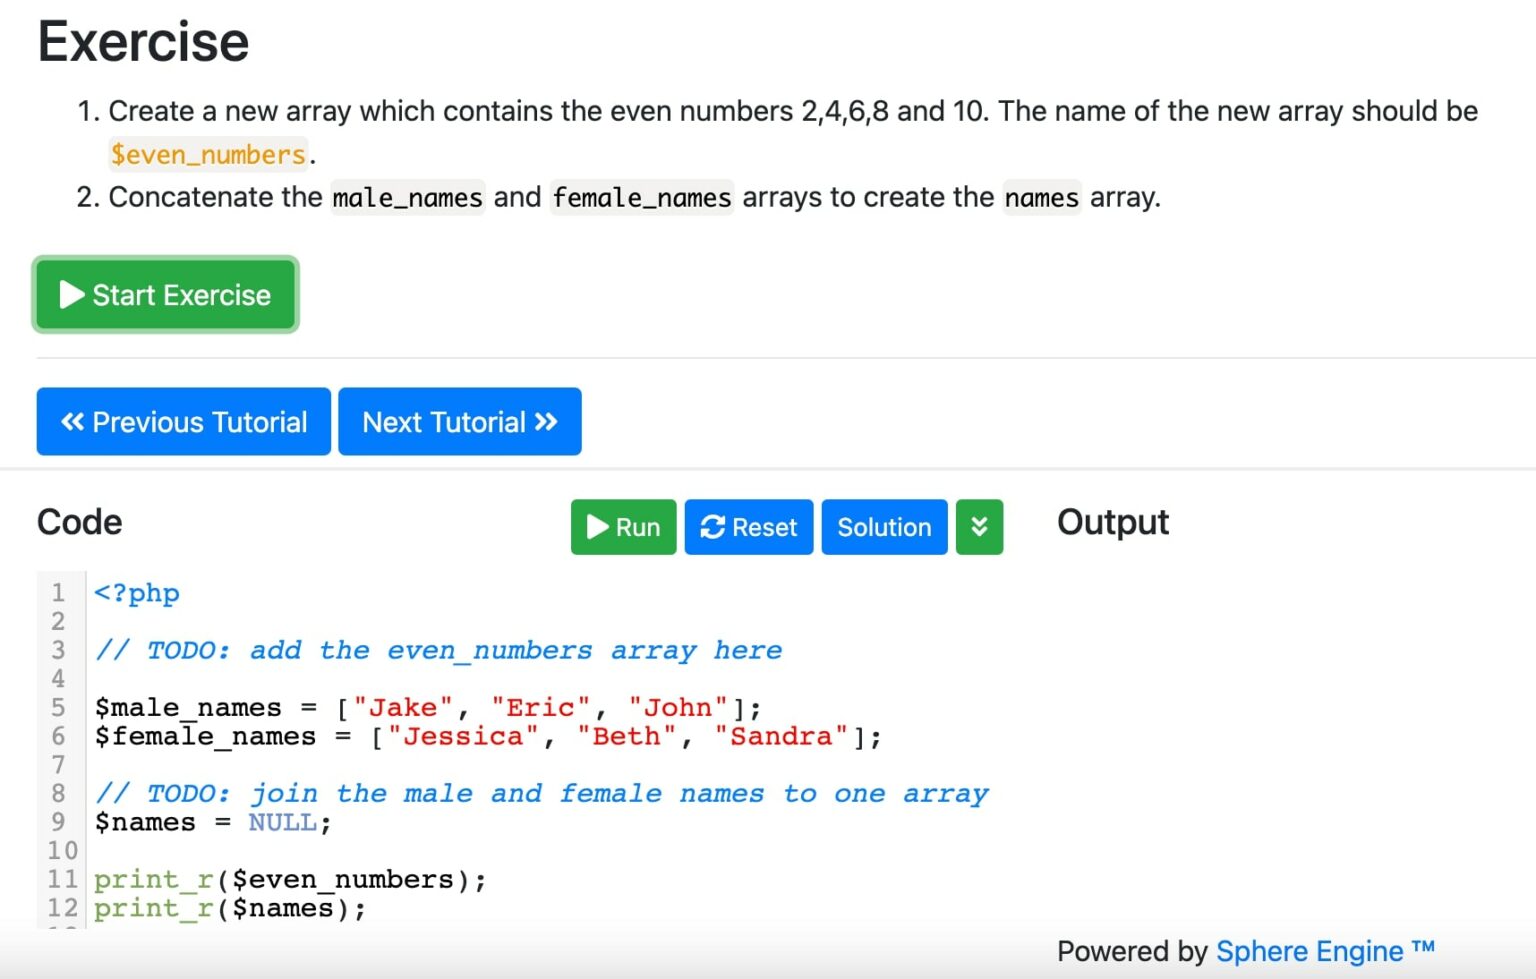
Task: Switch to the Output panel
Action: (x=1112, y=521)
